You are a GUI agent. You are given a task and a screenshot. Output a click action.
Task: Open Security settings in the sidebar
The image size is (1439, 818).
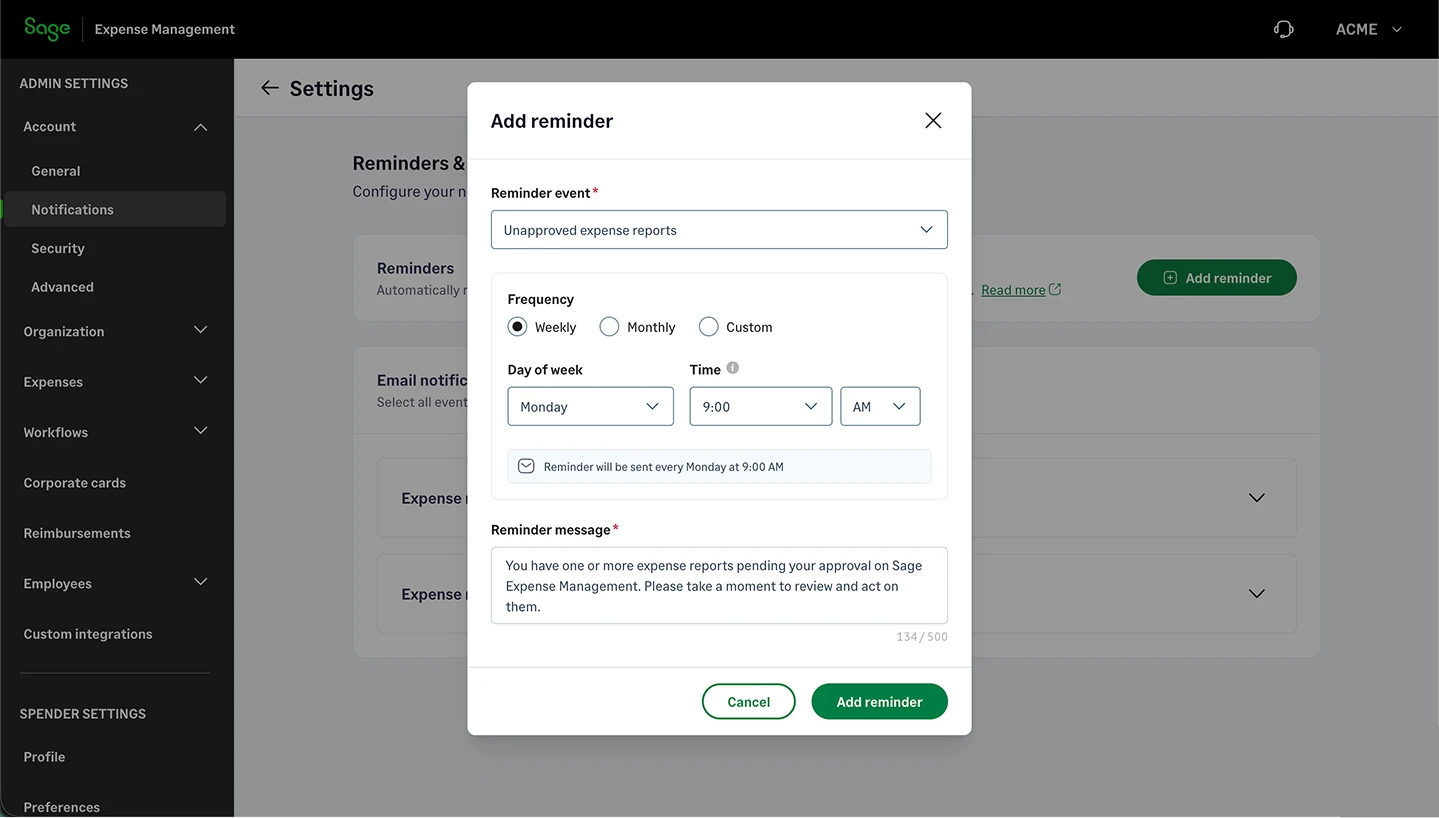pyautogui.click(x=57, y=248)
